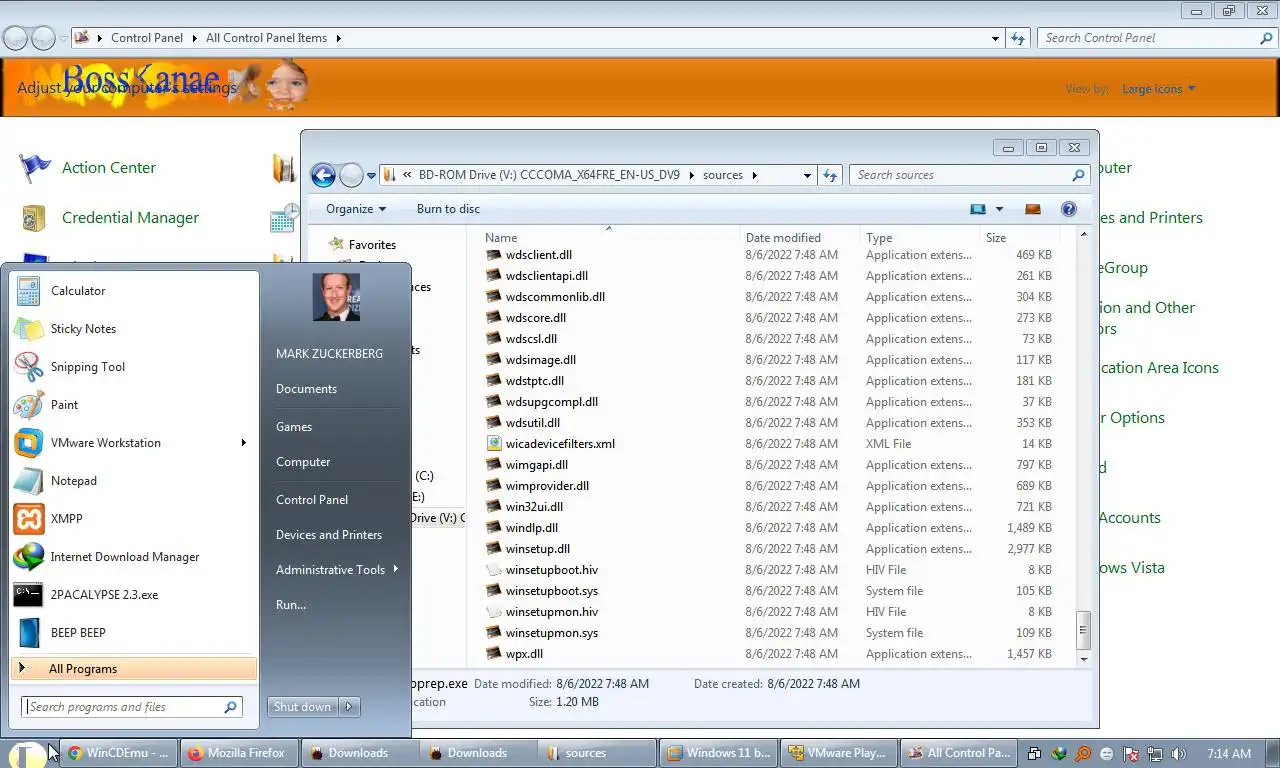Toggle the preview pane icon

pos(1033,209)
